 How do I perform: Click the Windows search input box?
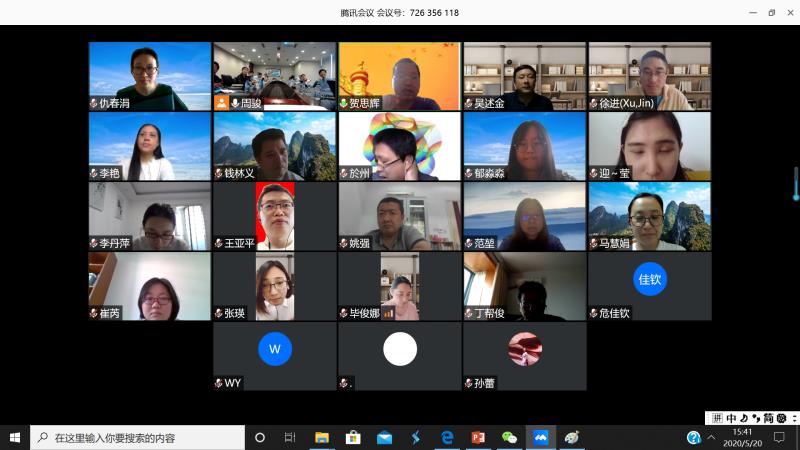click(x=140, y=438)
